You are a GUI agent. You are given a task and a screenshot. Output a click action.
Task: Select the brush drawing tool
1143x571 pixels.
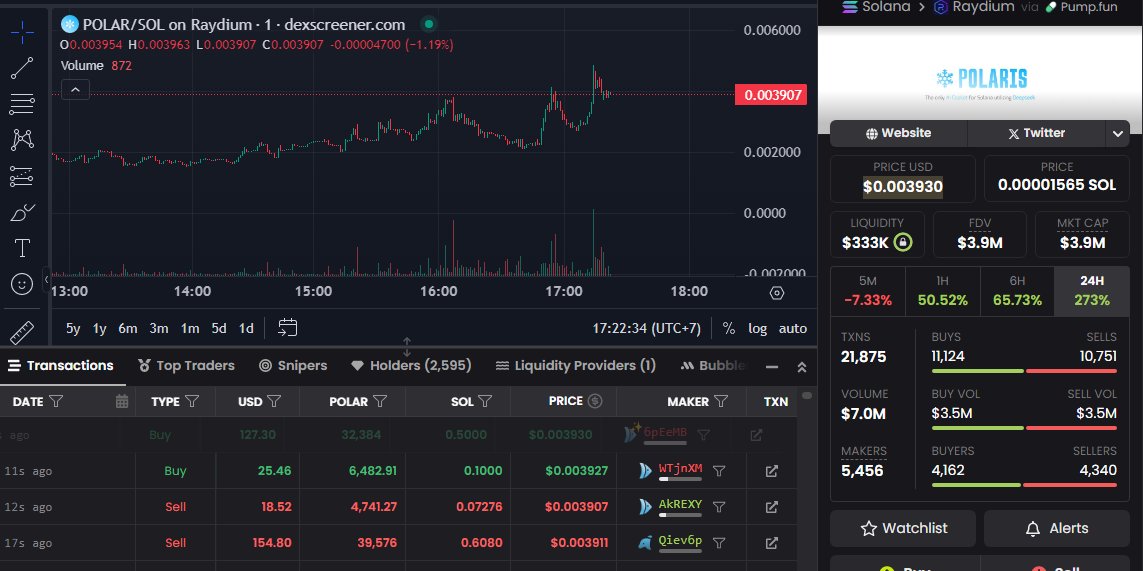coord(22,212)
